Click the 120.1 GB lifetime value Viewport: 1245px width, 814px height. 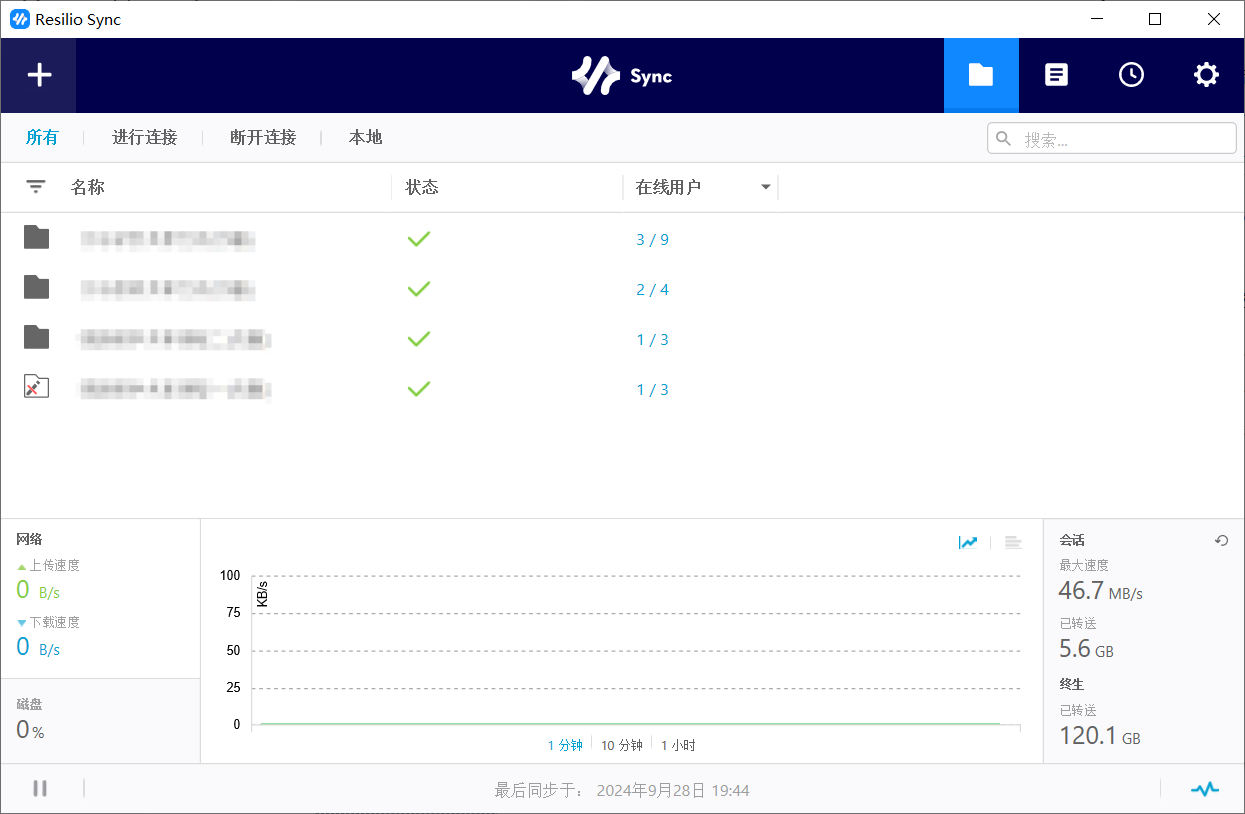pyautogui.click(x=1100, y=736)
